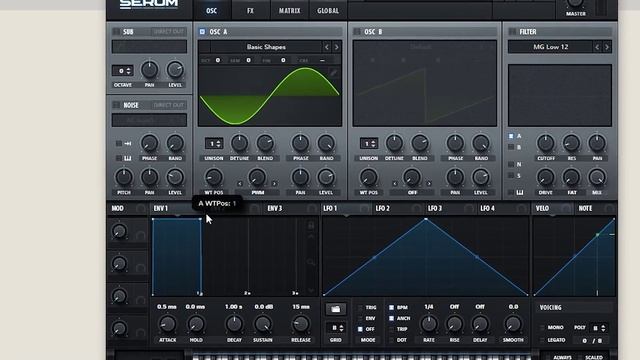Image resolution: width=640 pixels, height=360 pixels.
Task: Set LFO mode to OFF
Action: 360,329
